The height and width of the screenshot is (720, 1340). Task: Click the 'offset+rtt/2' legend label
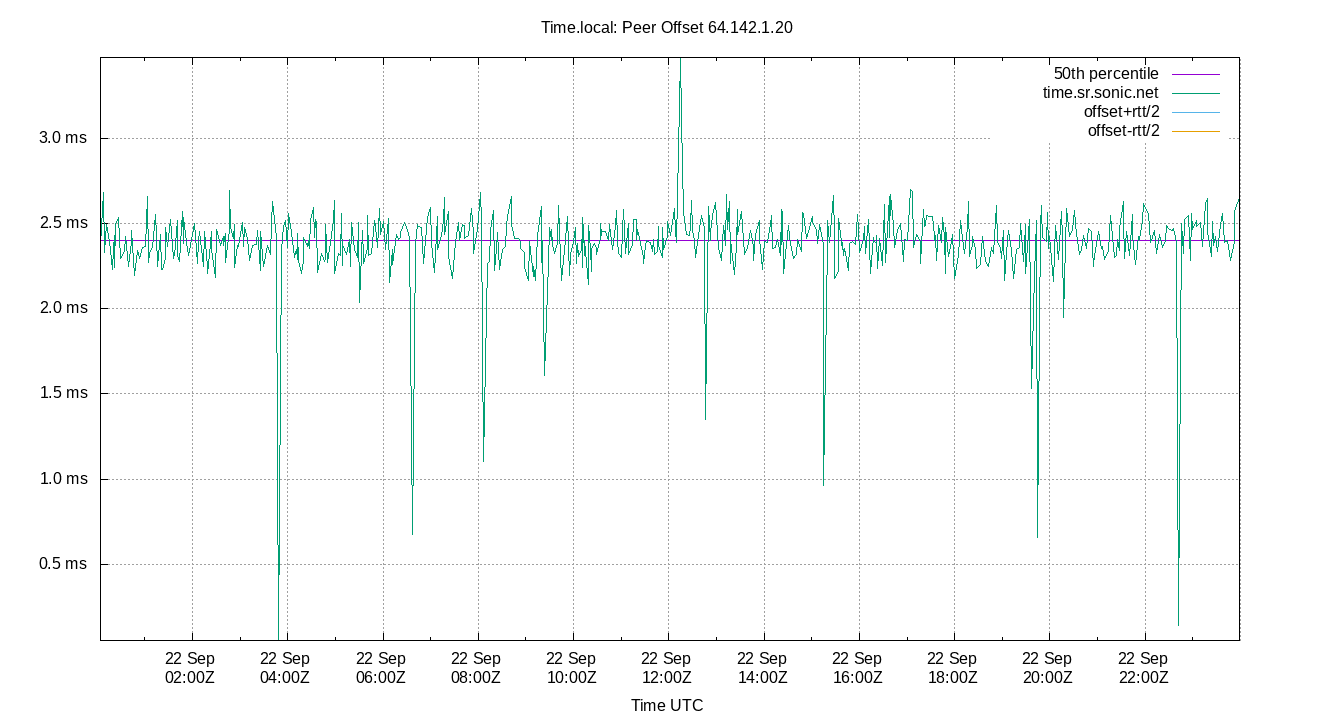click(1121, 112)
